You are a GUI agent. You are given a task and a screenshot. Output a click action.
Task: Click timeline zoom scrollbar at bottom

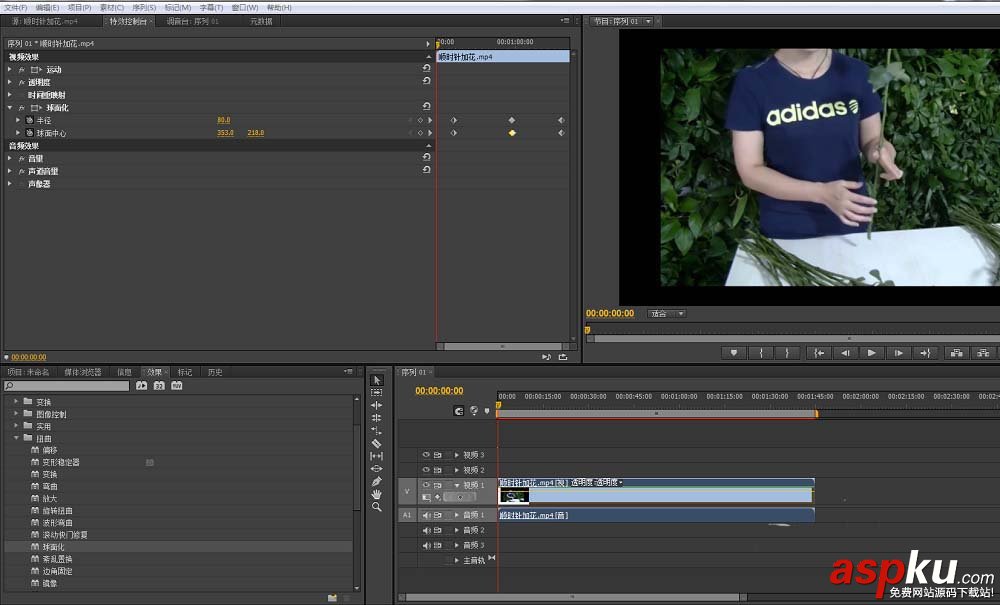click(572, 597)
